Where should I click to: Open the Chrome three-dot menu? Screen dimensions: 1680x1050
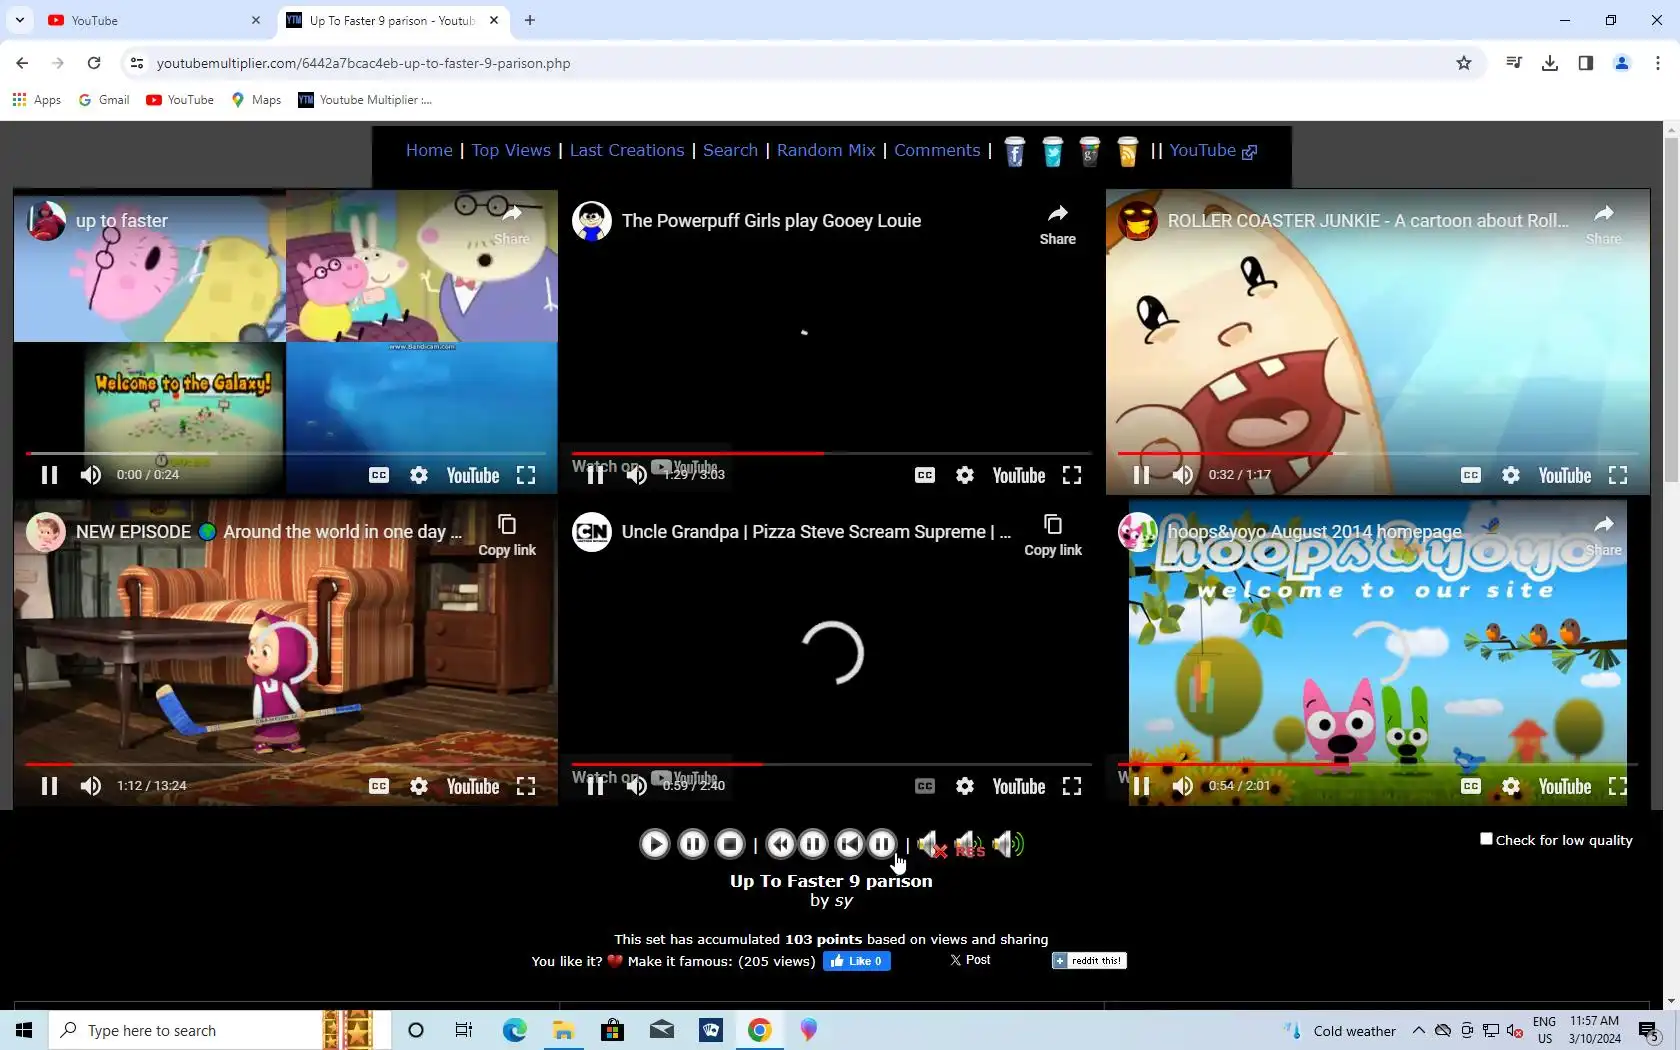tap(1658, 63)
